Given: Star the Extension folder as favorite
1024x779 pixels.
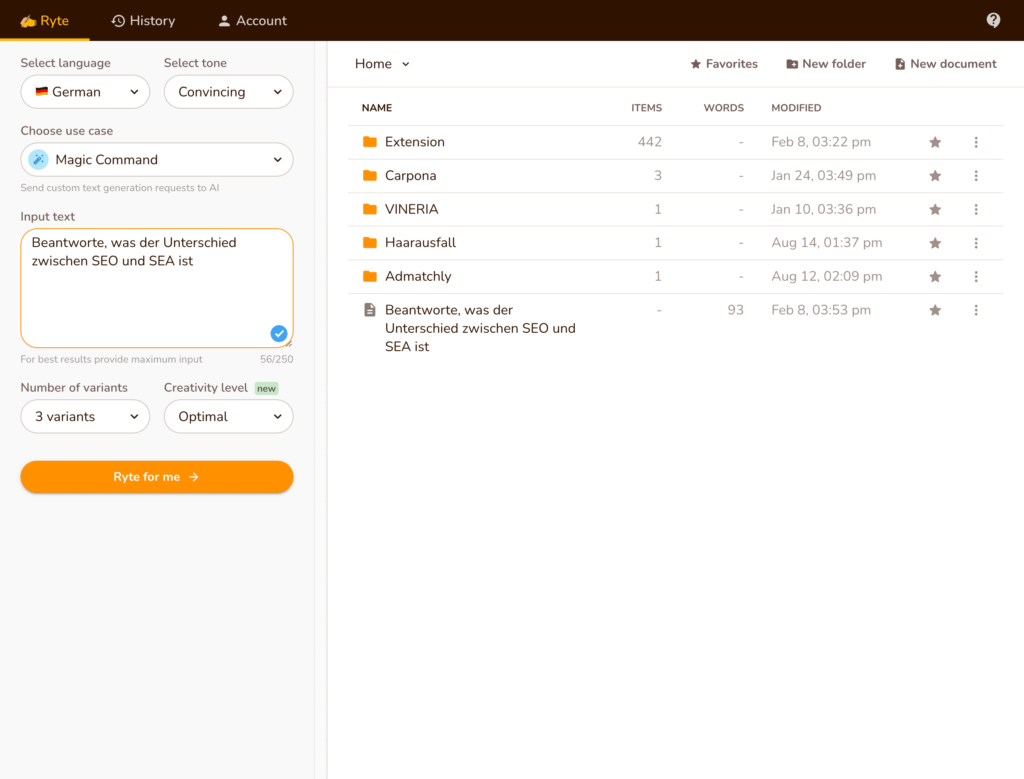Looking at the screenshot, I should coord(935,142).
